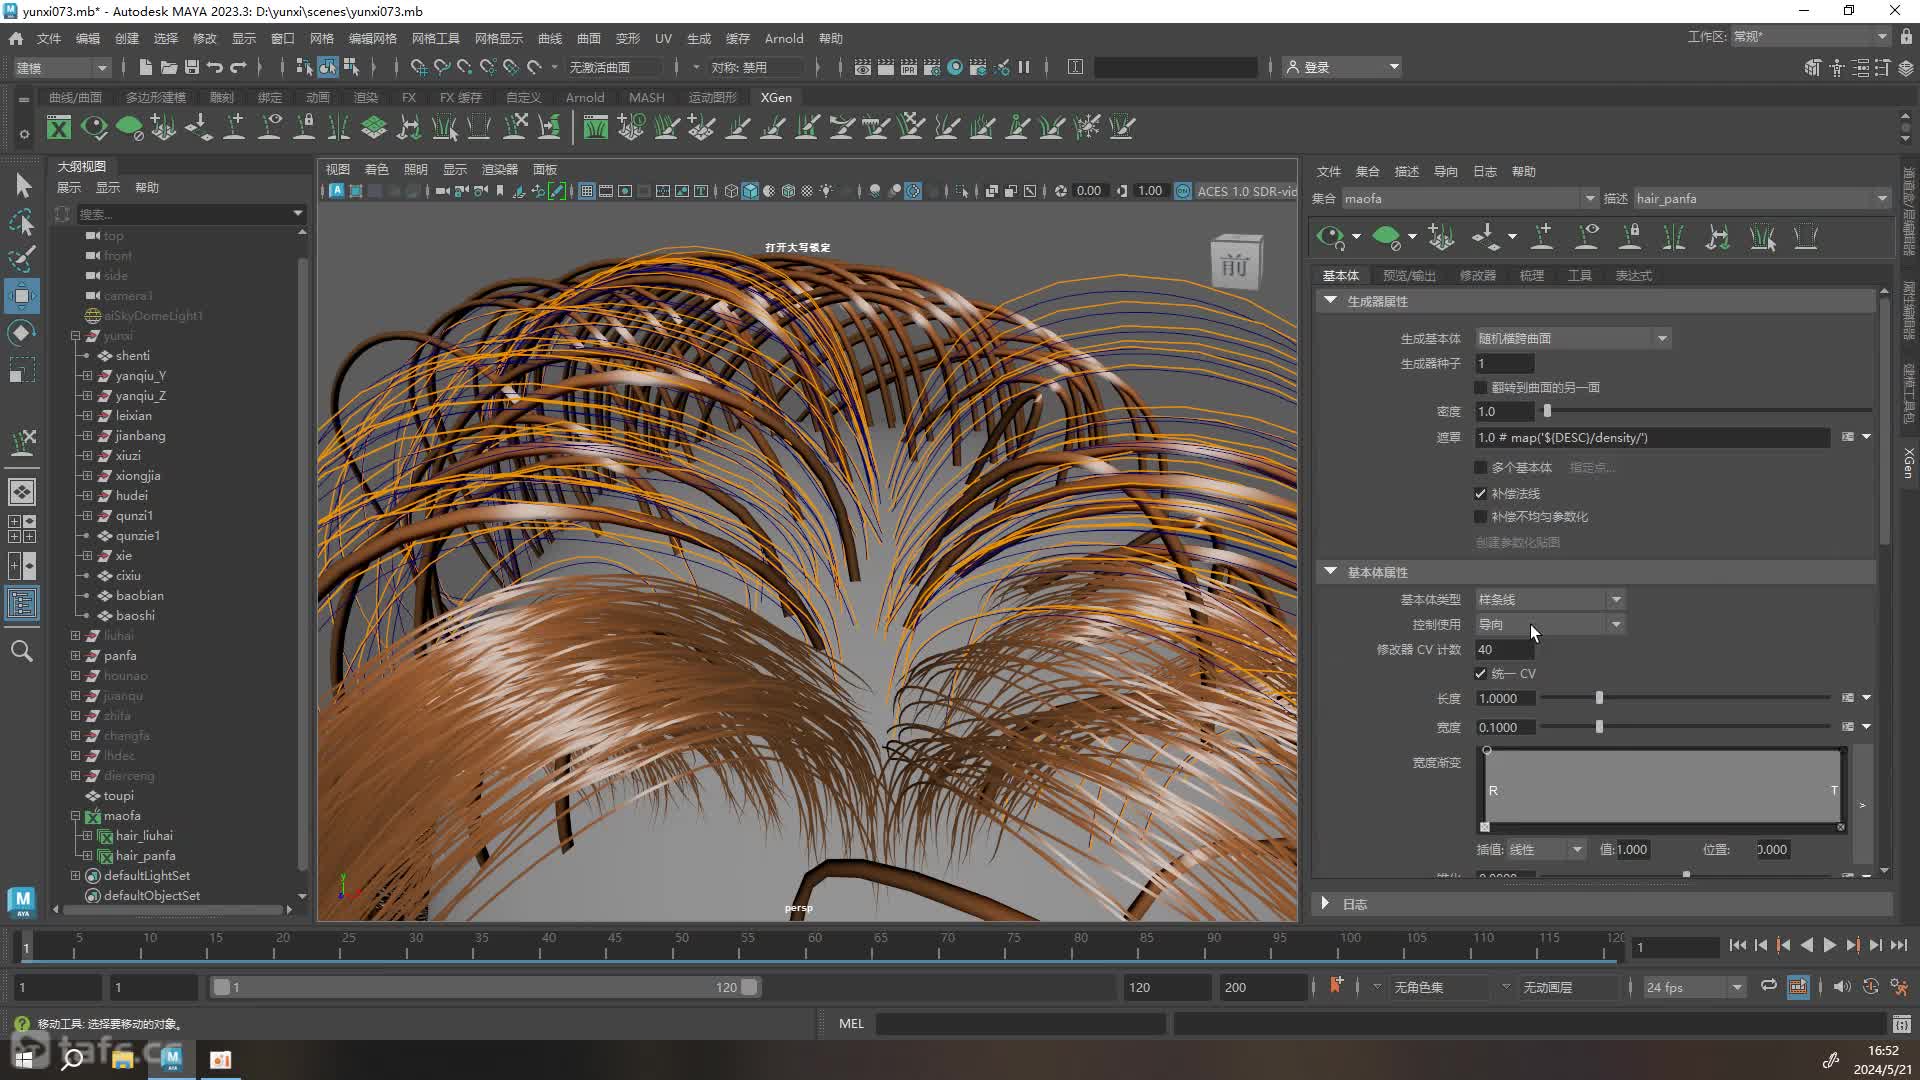Open the Outliner layout icon
The height and width of the screenshot is (1080, 1920).
tap(22, 604)
